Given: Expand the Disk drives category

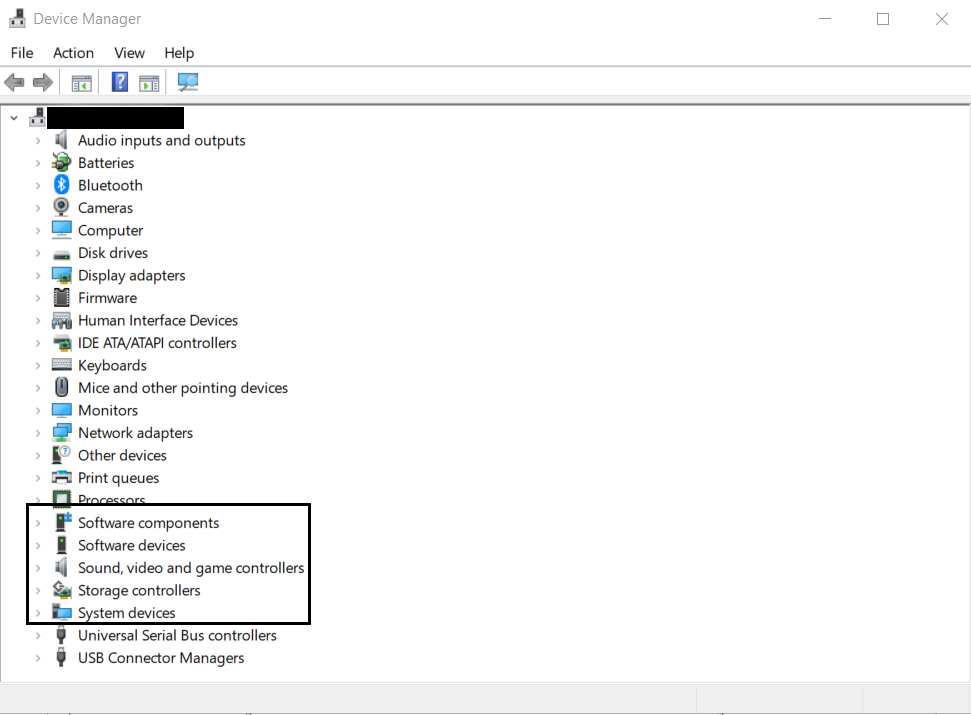Looking at the screenshot, I should [38, 253].
